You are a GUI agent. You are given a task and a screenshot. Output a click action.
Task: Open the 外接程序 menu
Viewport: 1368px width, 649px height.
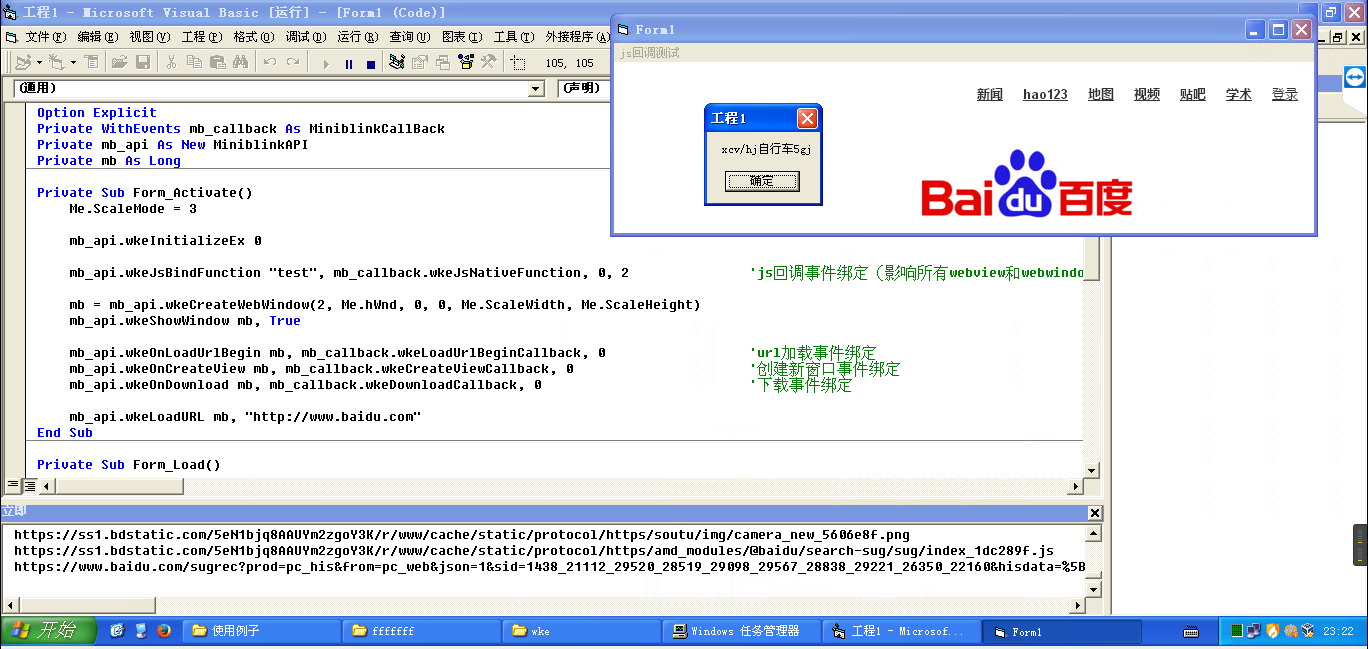pos(577,37)
